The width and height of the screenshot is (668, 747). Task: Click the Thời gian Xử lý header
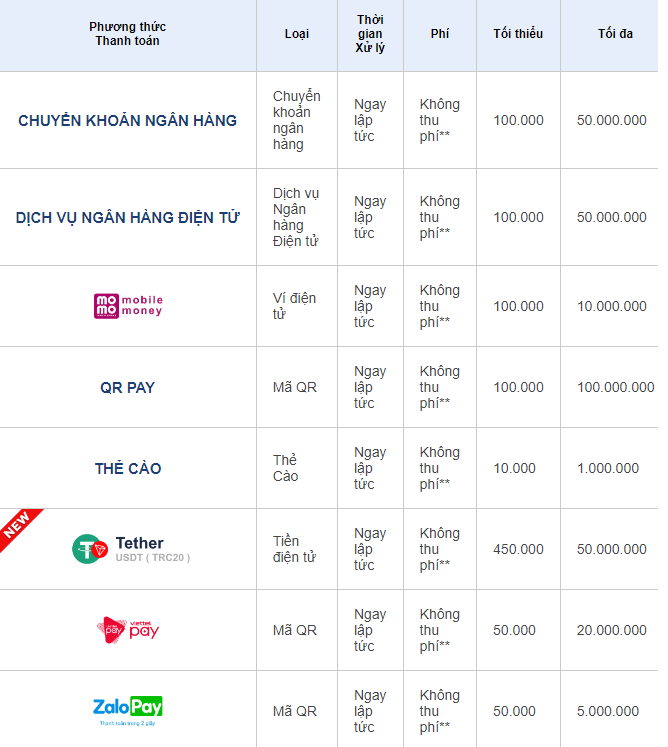[370, 34]
